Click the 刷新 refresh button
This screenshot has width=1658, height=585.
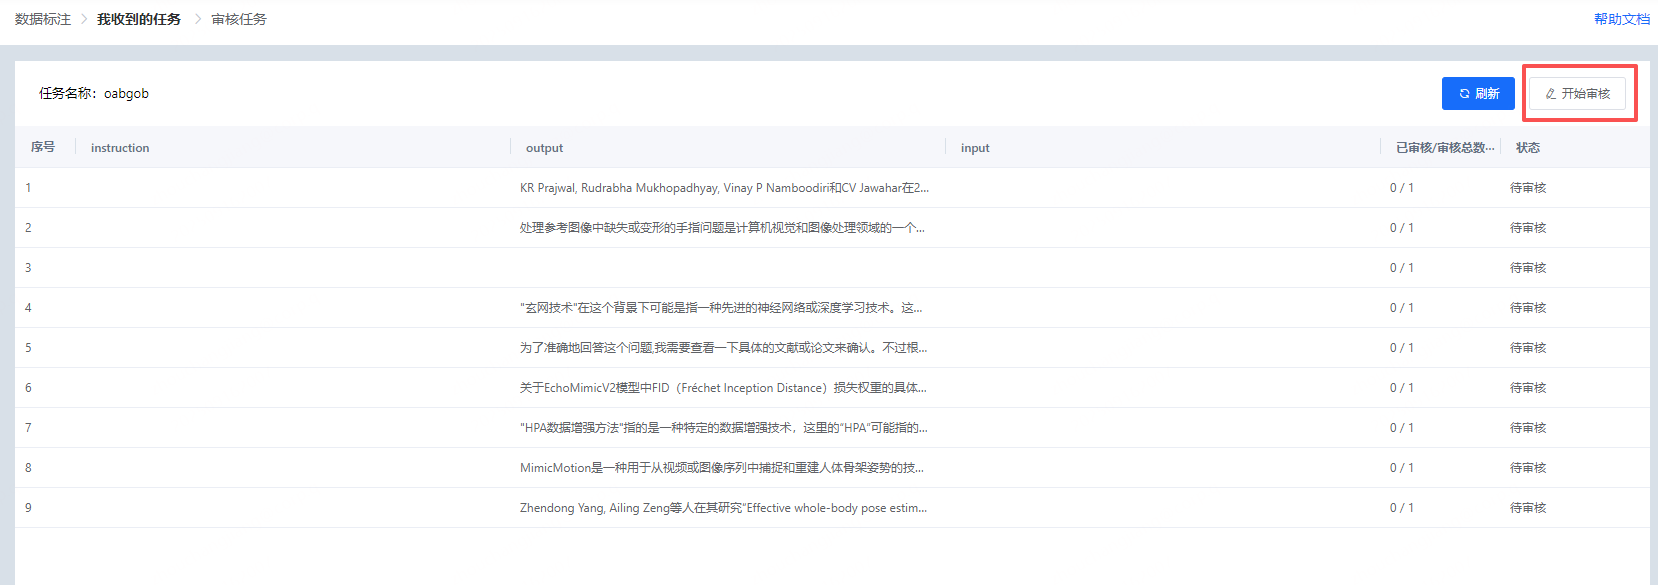[1478, 93]
